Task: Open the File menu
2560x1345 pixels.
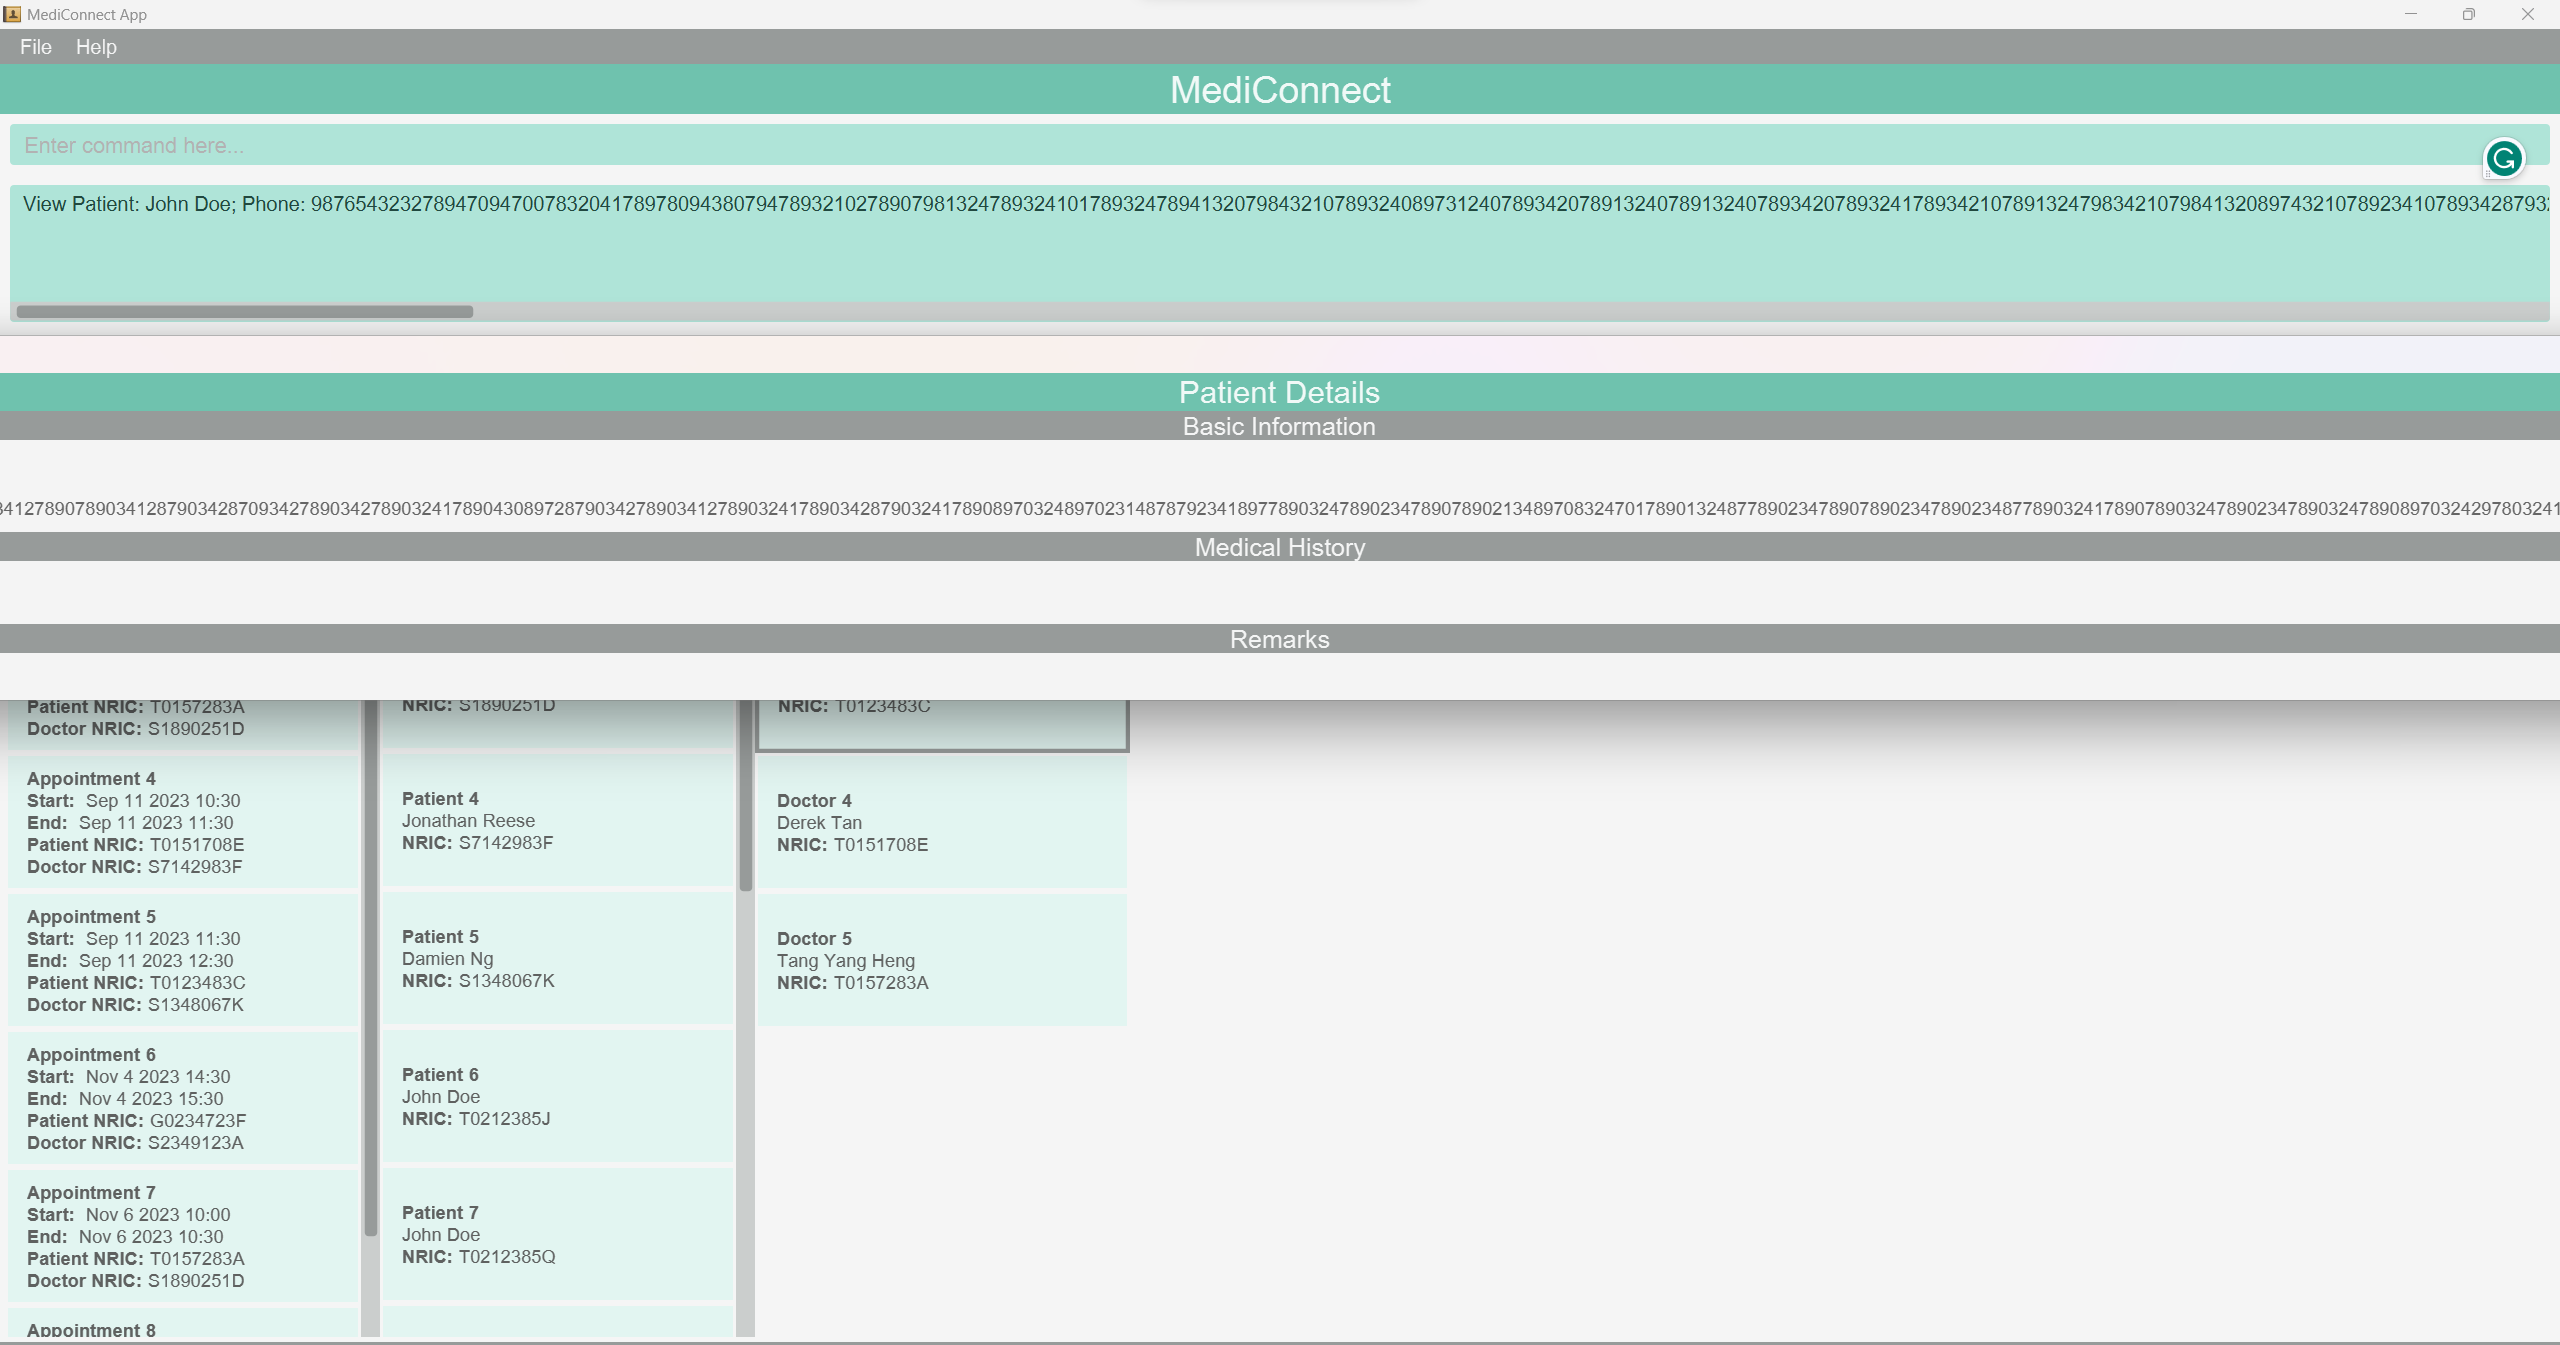Action: click(x=36, y=47)
